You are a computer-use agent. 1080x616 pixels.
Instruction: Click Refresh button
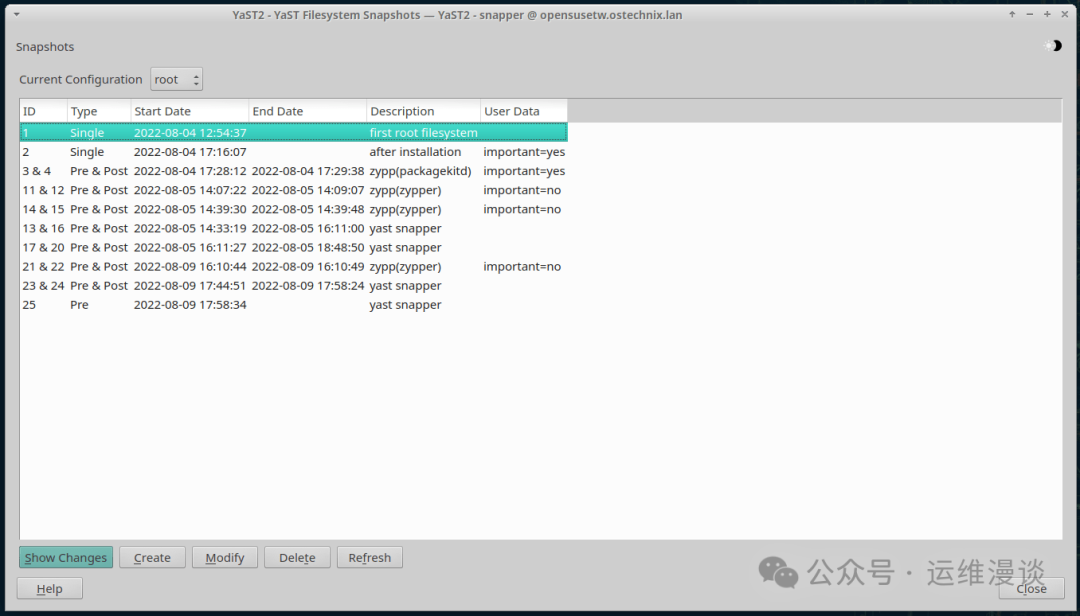coord(369,557)
